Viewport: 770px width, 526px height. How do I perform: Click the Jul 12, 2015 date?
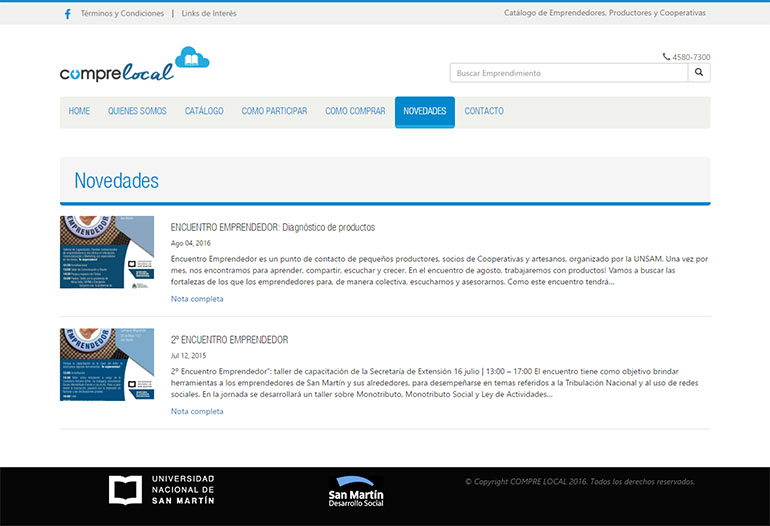click(x=189, y=356)
